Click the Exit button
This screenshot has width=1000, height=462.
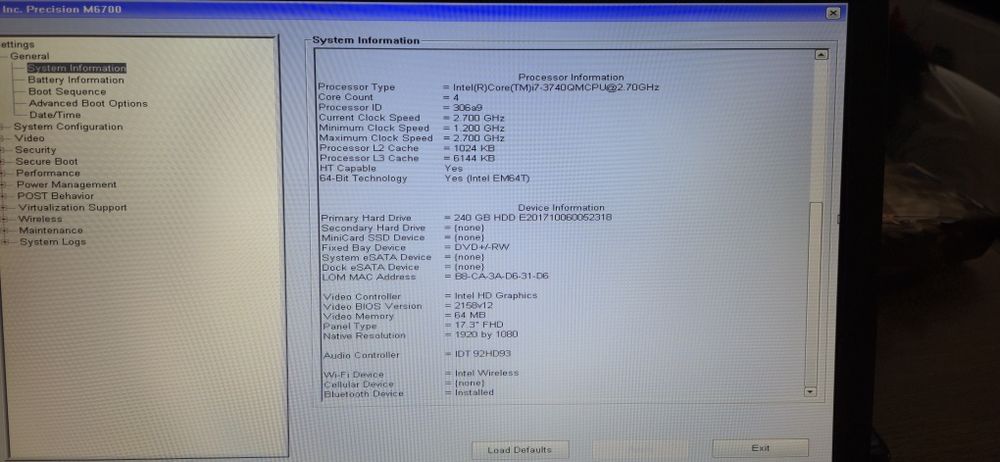pos(760,448)
